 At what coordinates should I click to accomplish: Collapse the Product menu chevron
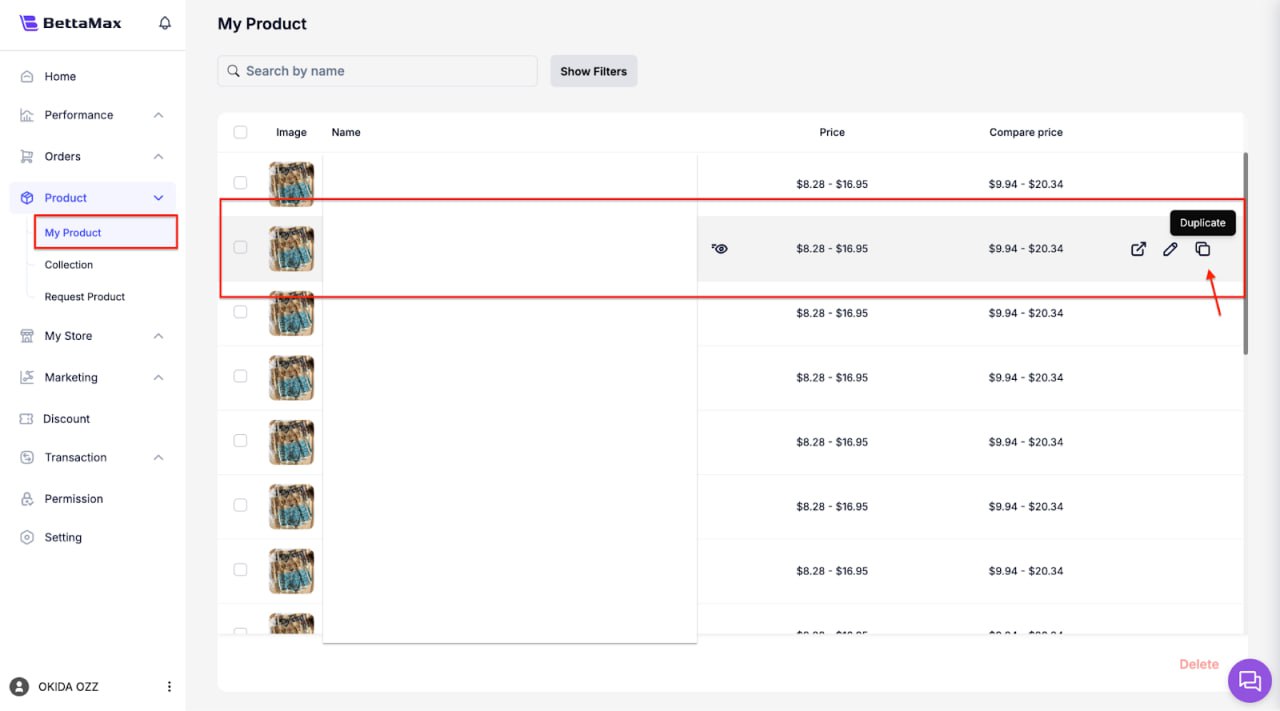point(158,198)
